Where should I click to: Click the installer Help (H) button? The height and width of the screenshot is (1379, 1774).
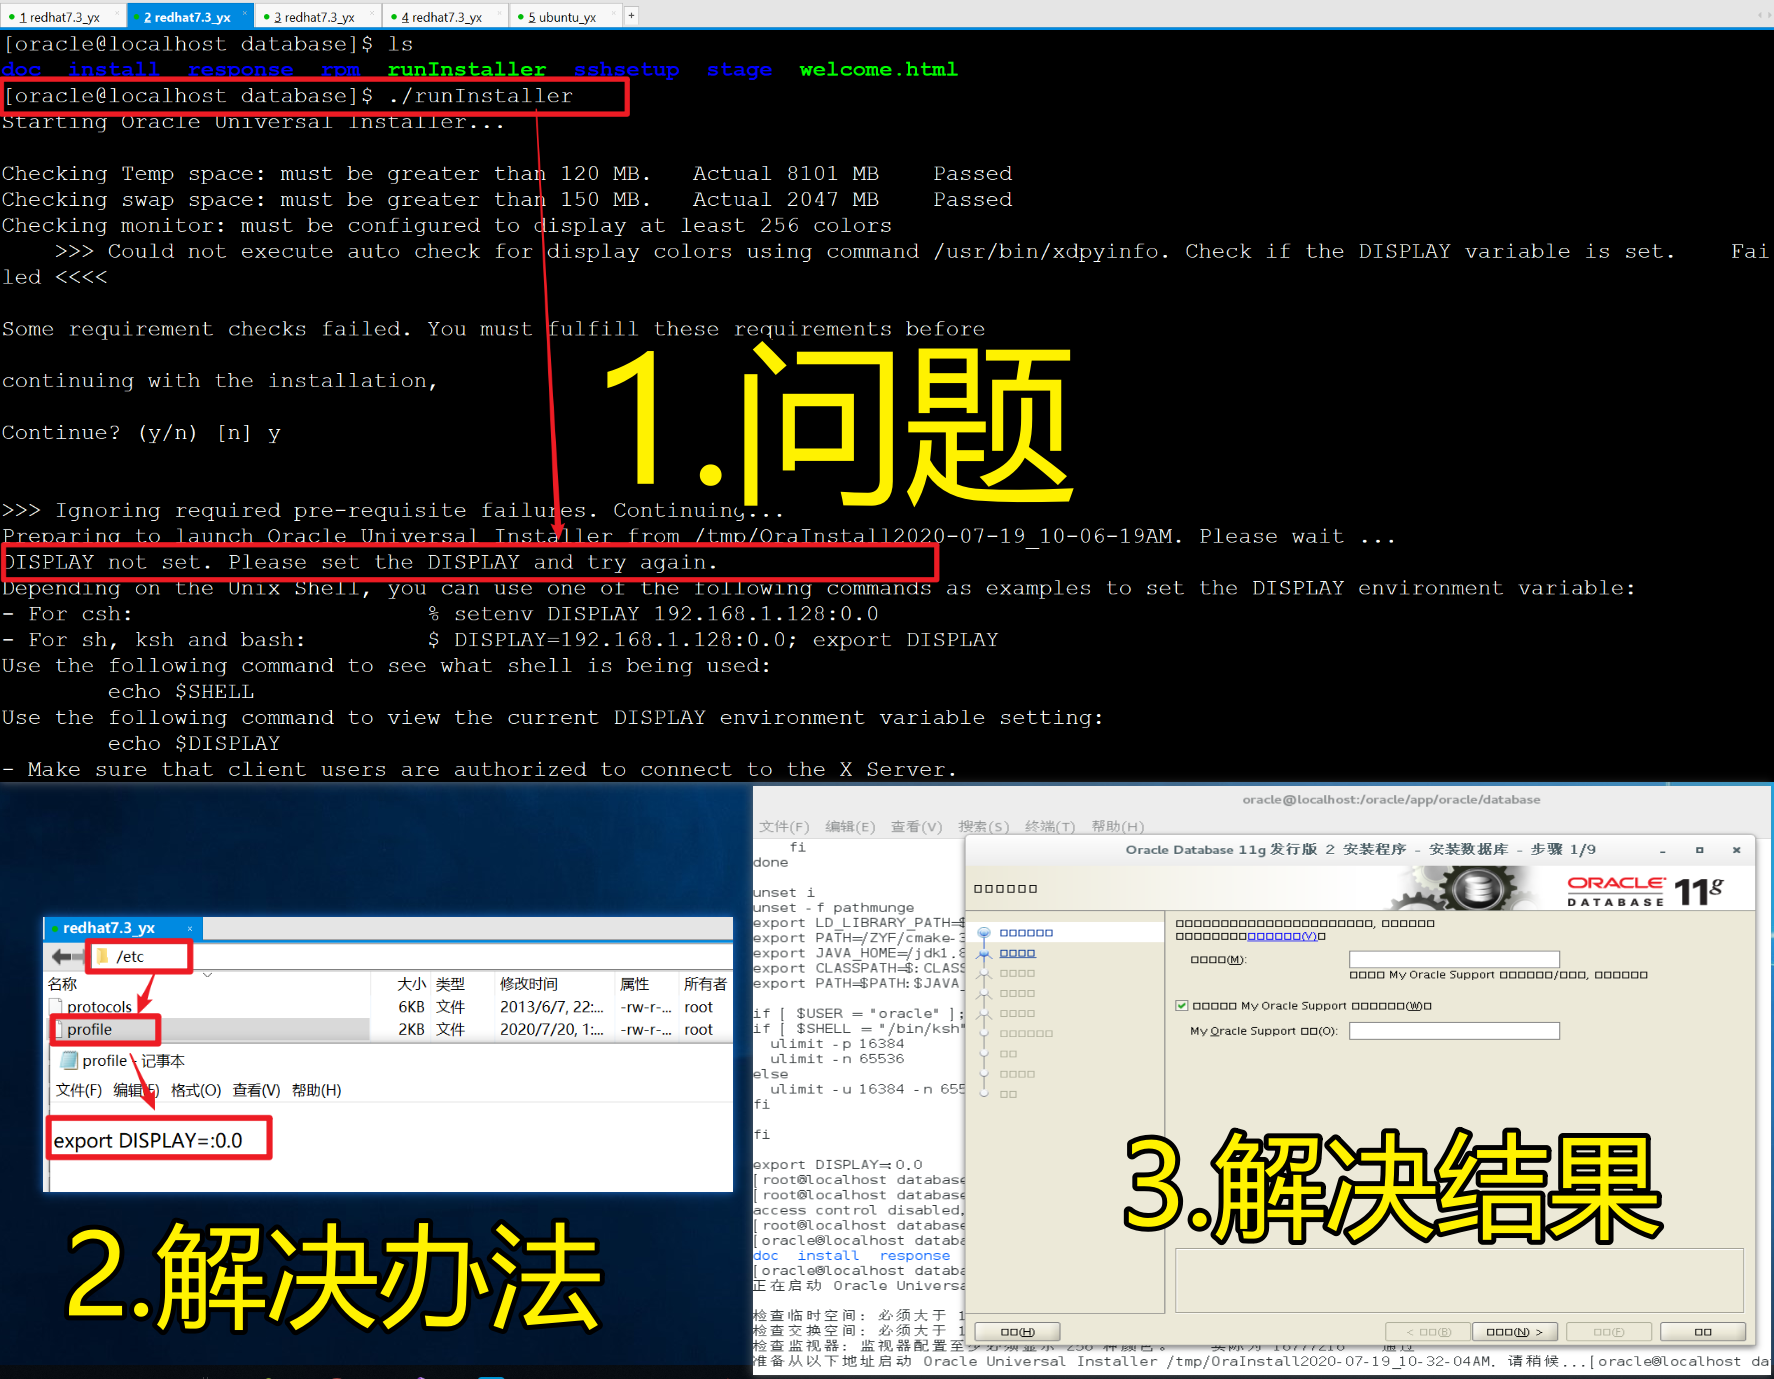tap(1017, 1331)
